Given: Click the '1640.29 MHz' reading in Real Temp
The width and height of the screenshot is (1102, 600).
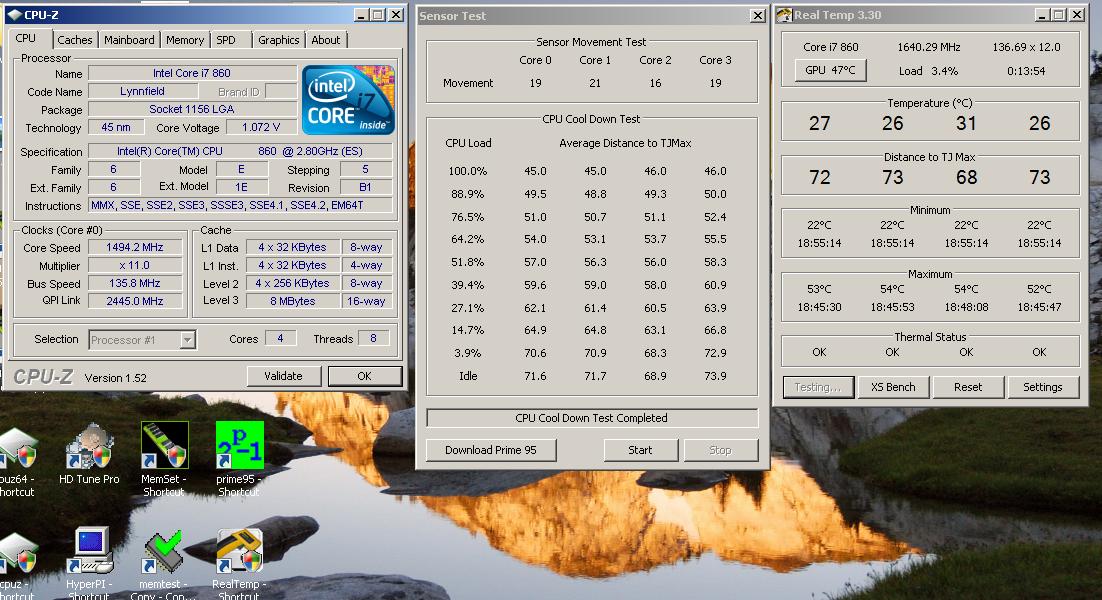Looking at the screenshot, I should pos(928,47).
